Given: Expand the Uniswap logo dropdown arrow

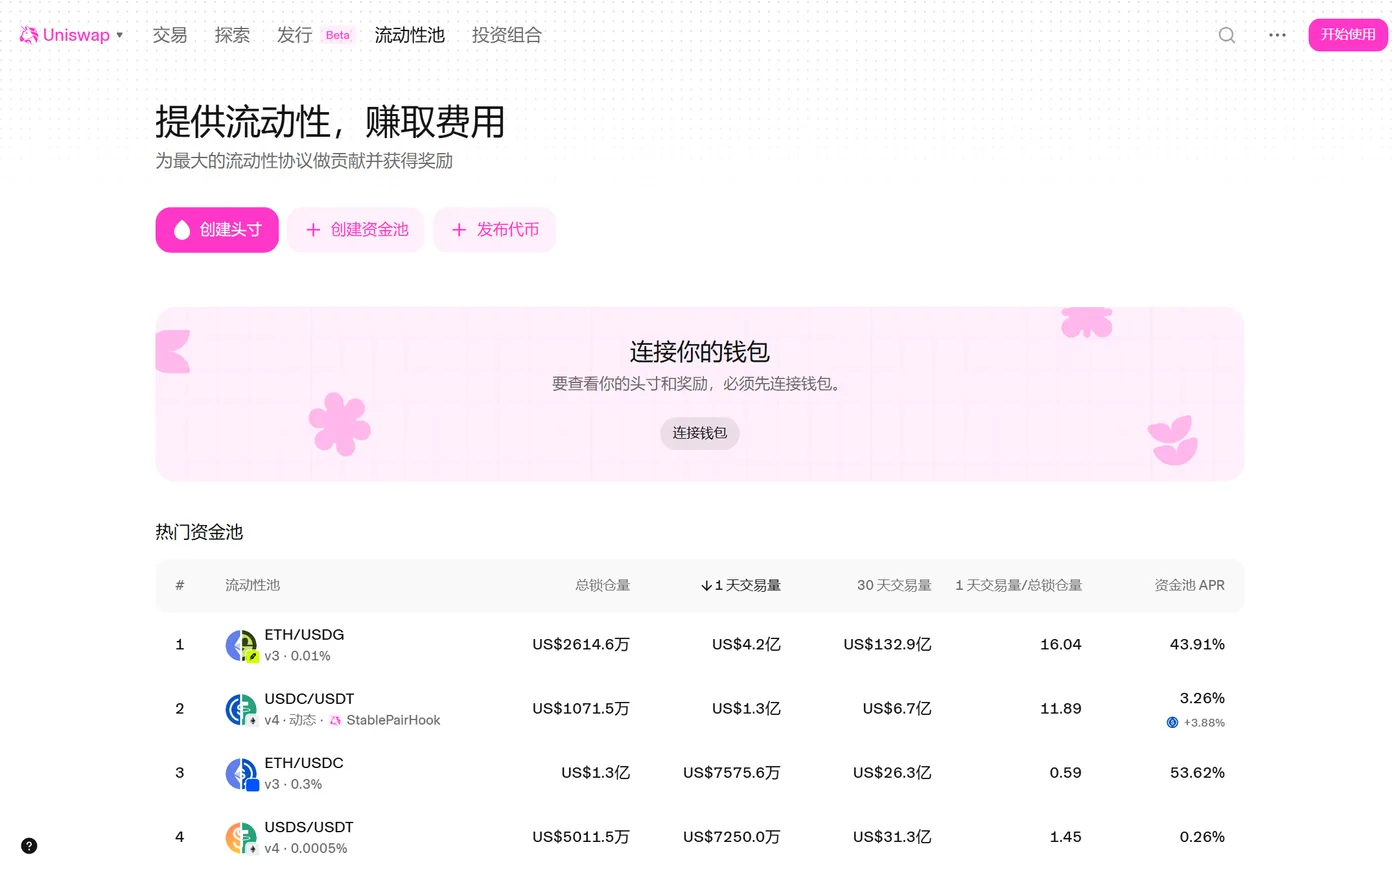Looking at the screenshot, I should tap(120, 35).
